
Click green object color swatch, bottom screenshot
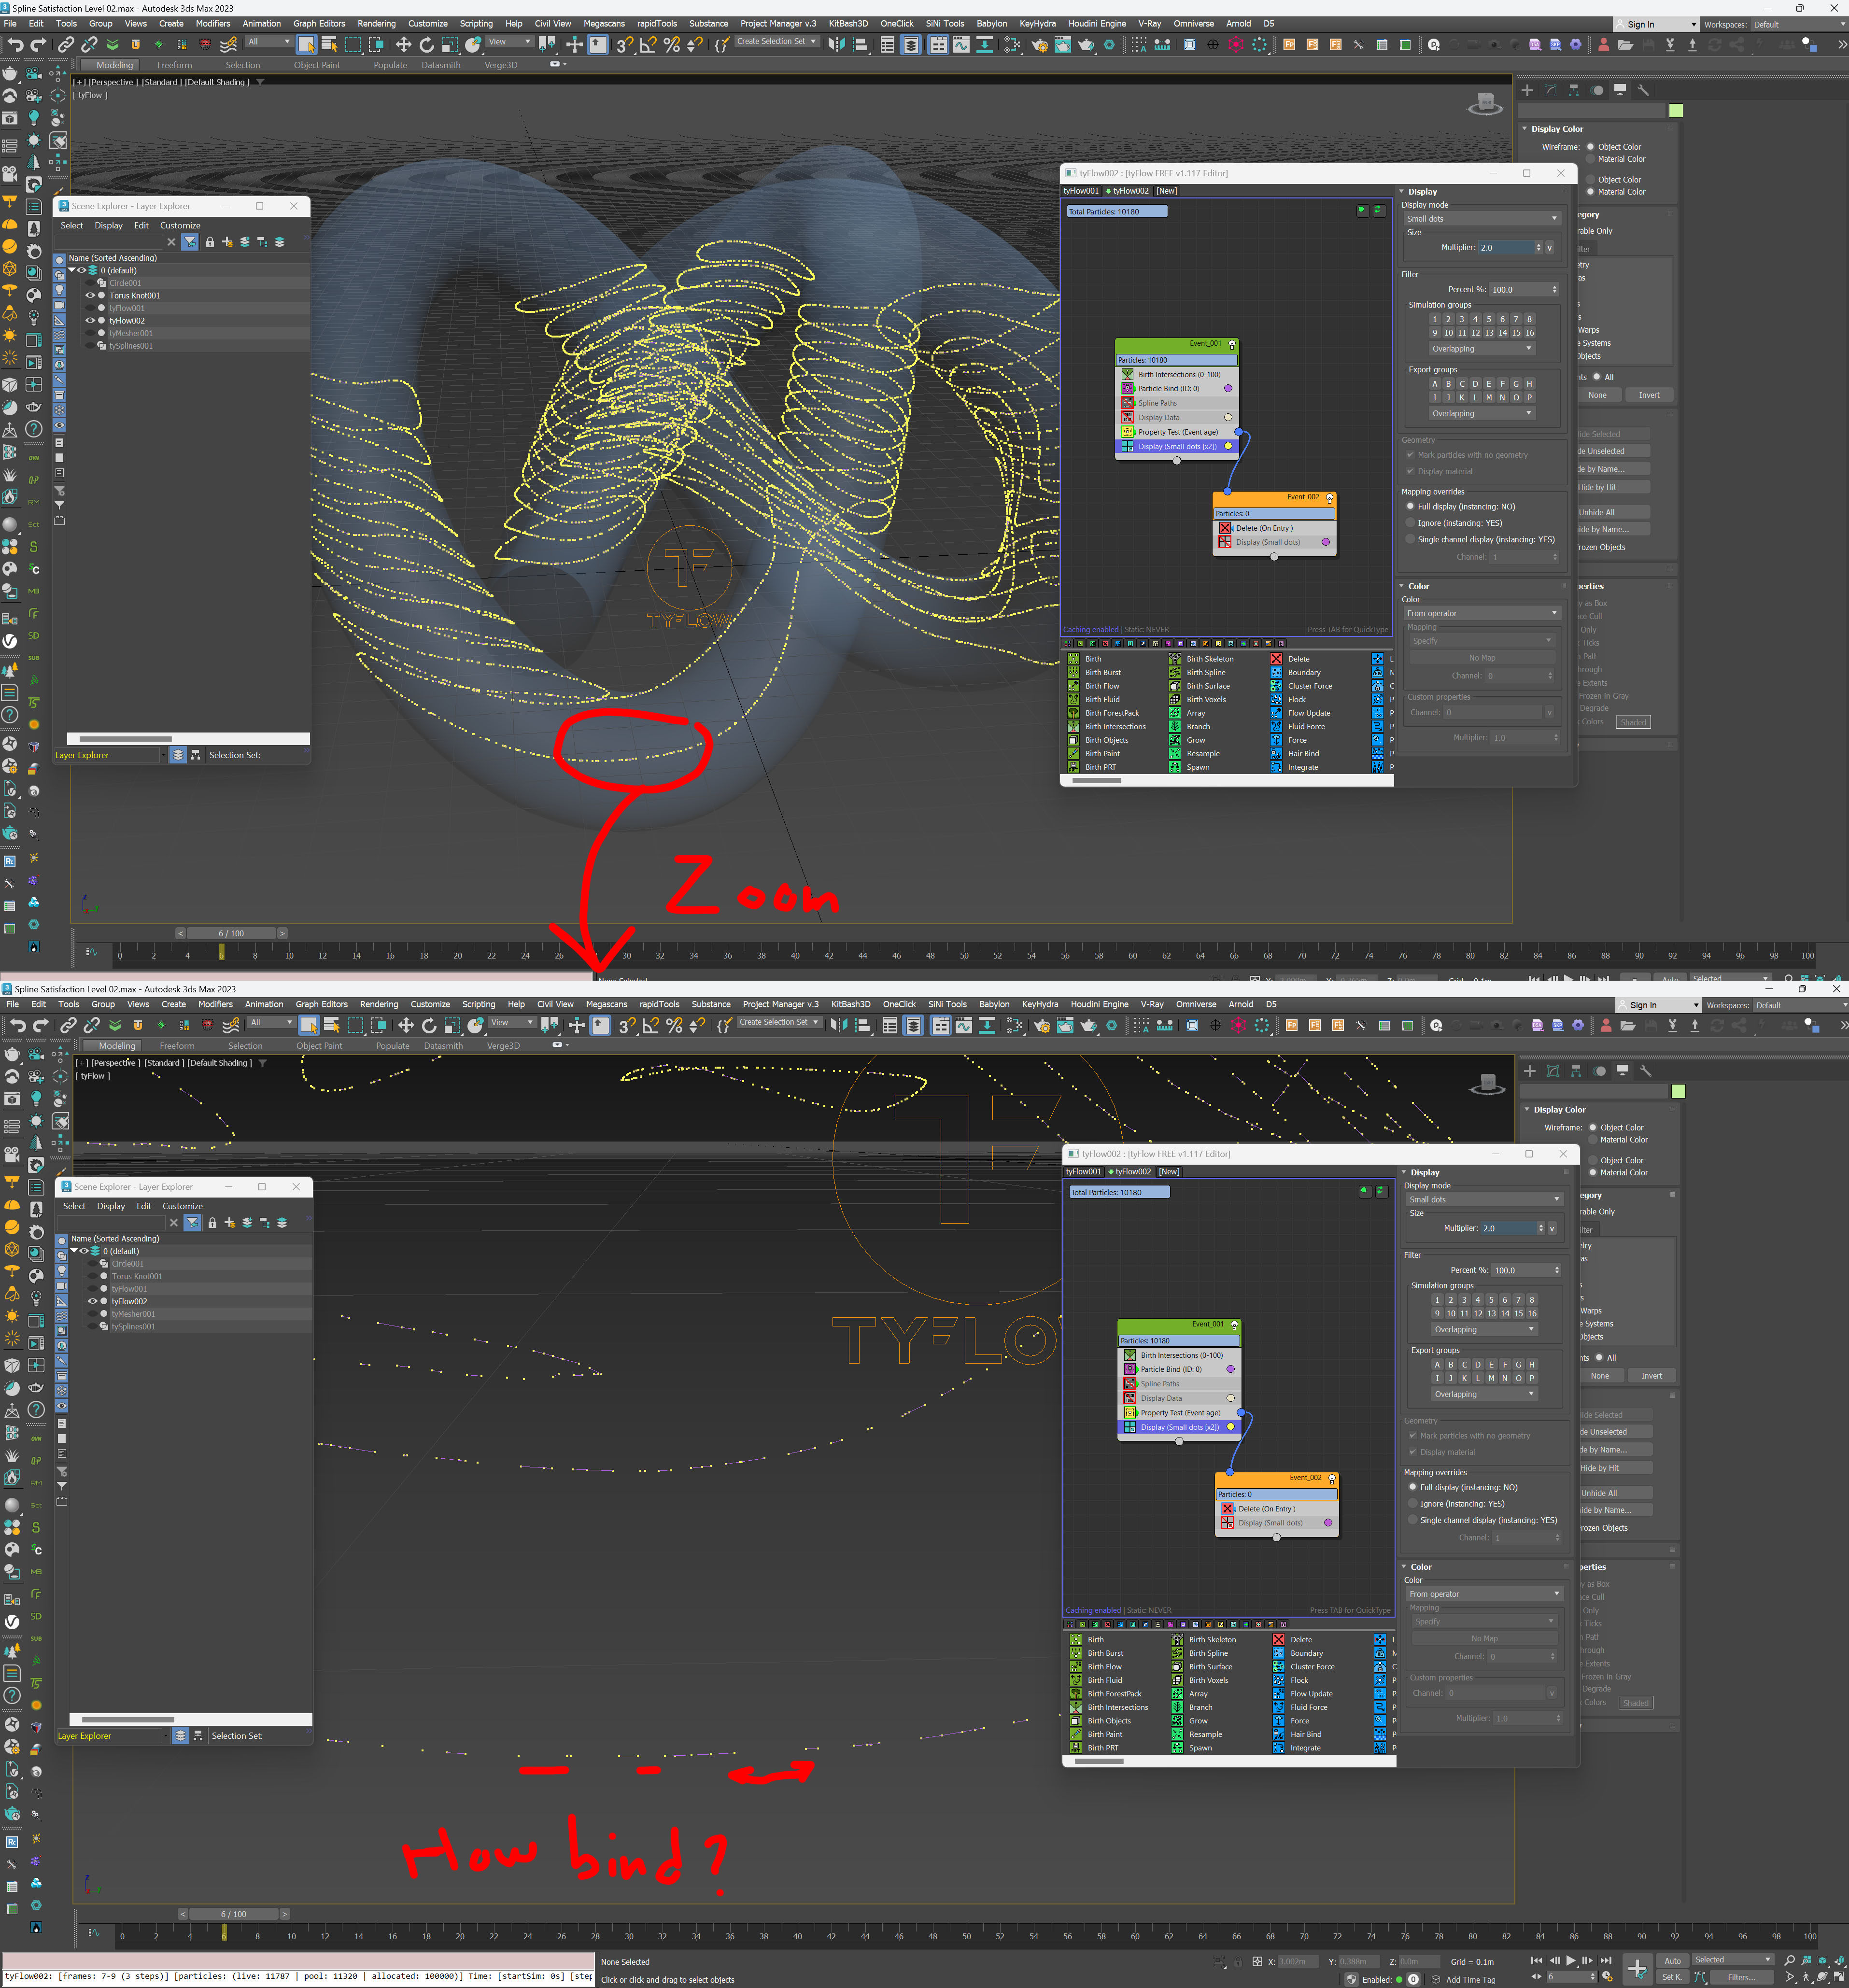1678,1091
